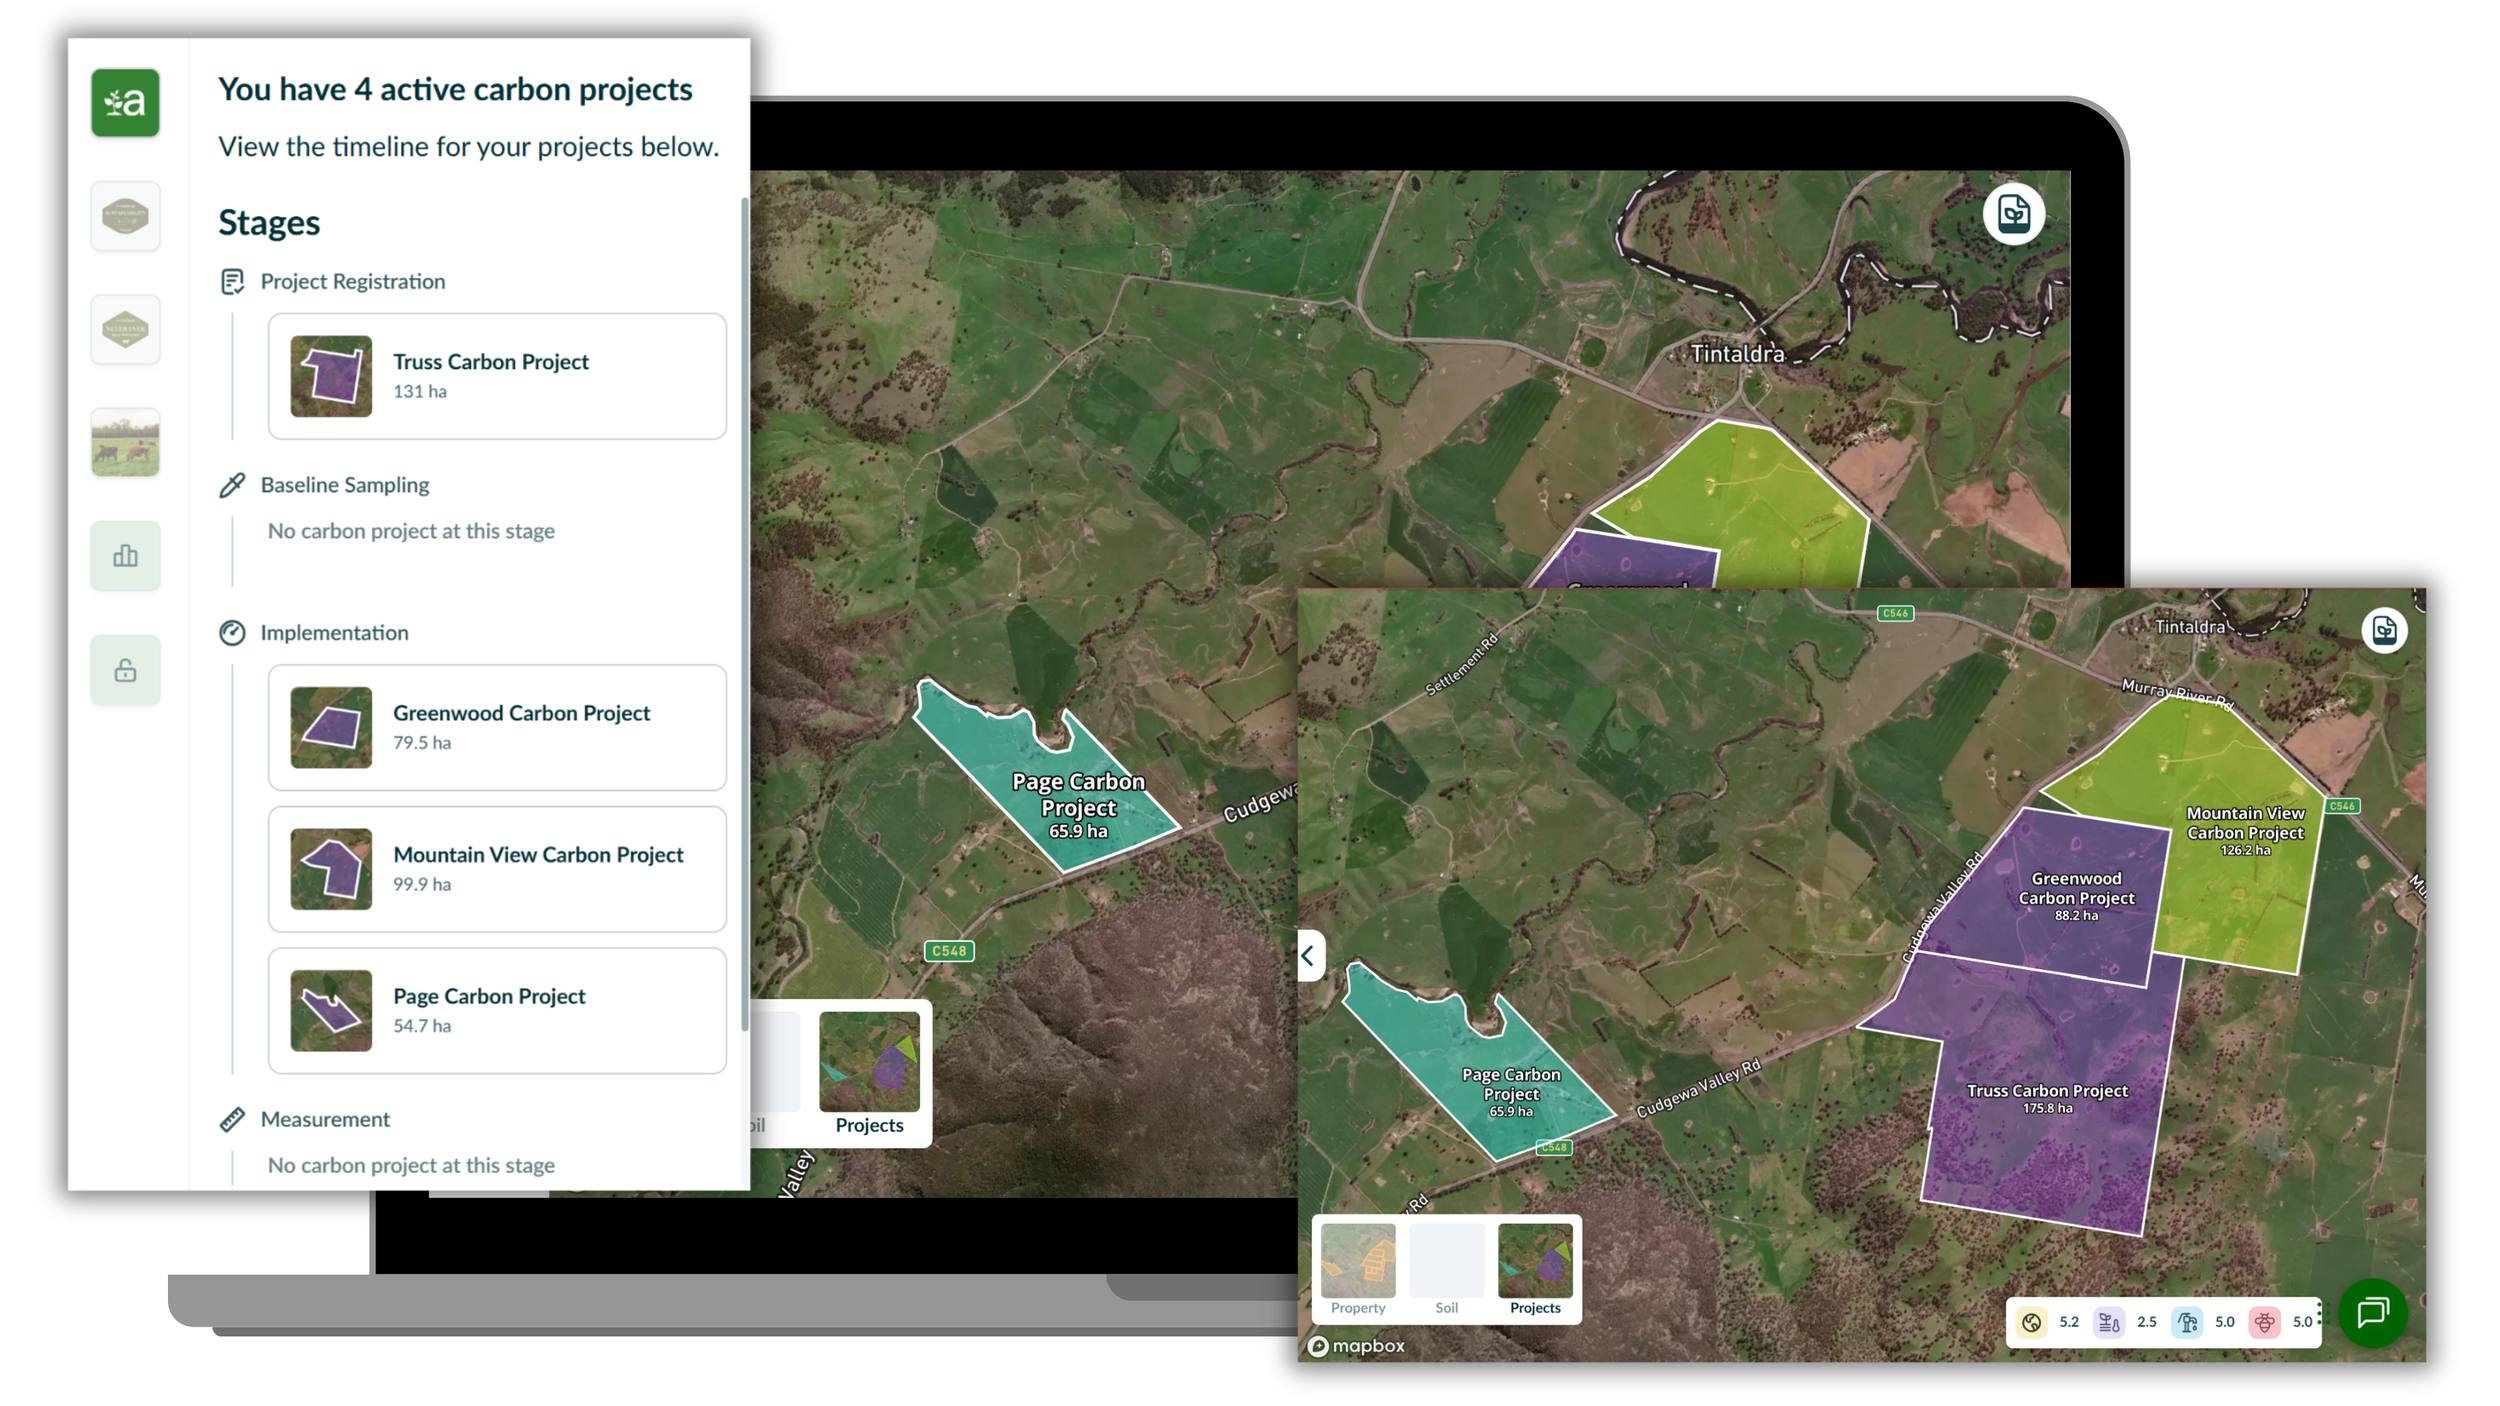Select the cattle photo sidebar thumbnail
Image resolution: width=2500 pixels, height=1406 pixels.
click(125, 442)
